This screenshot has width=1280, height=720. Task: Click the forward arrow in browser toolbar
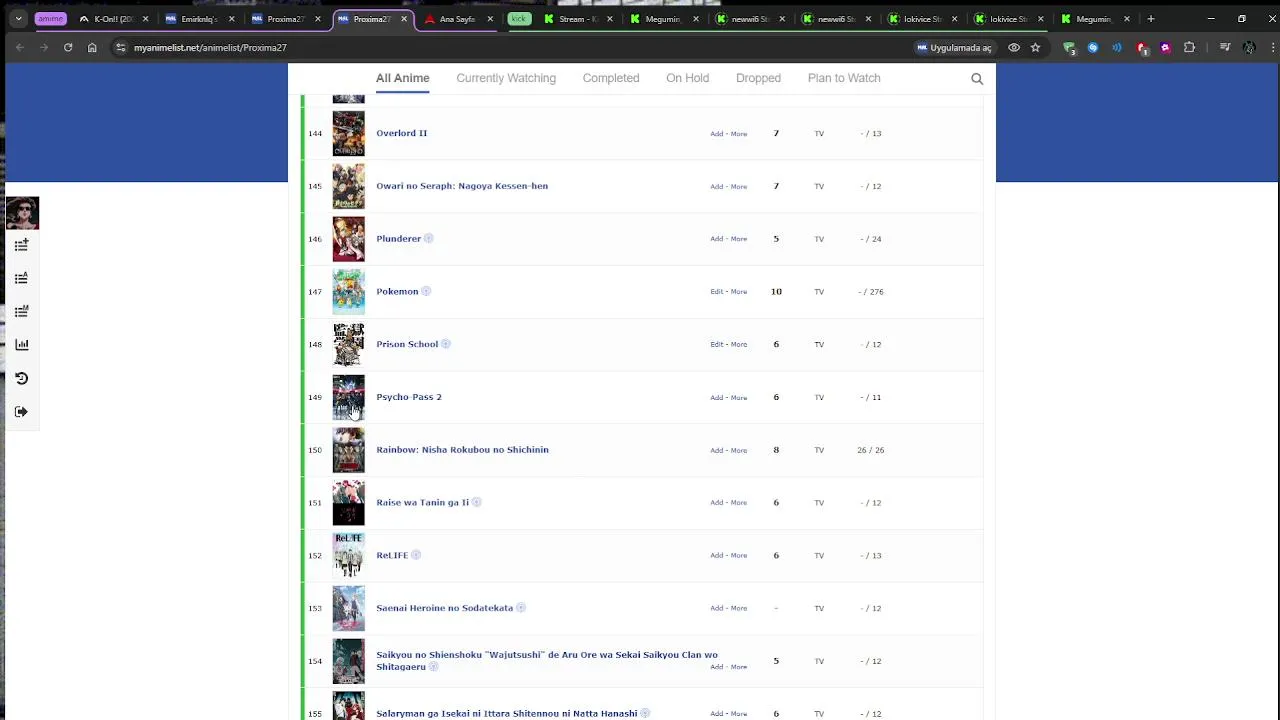(x=44, y=47)
